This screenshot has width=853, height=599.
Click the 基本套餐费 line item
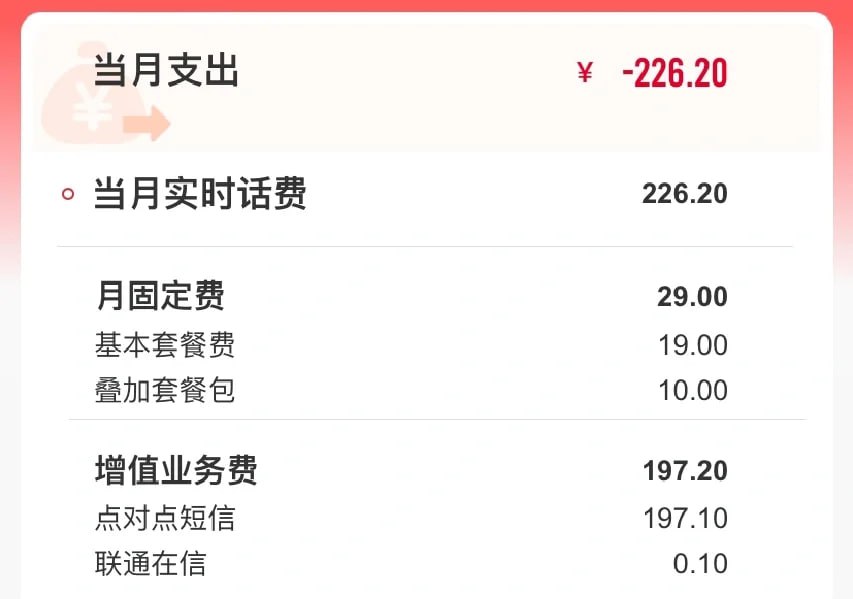[x=161, y=345]
